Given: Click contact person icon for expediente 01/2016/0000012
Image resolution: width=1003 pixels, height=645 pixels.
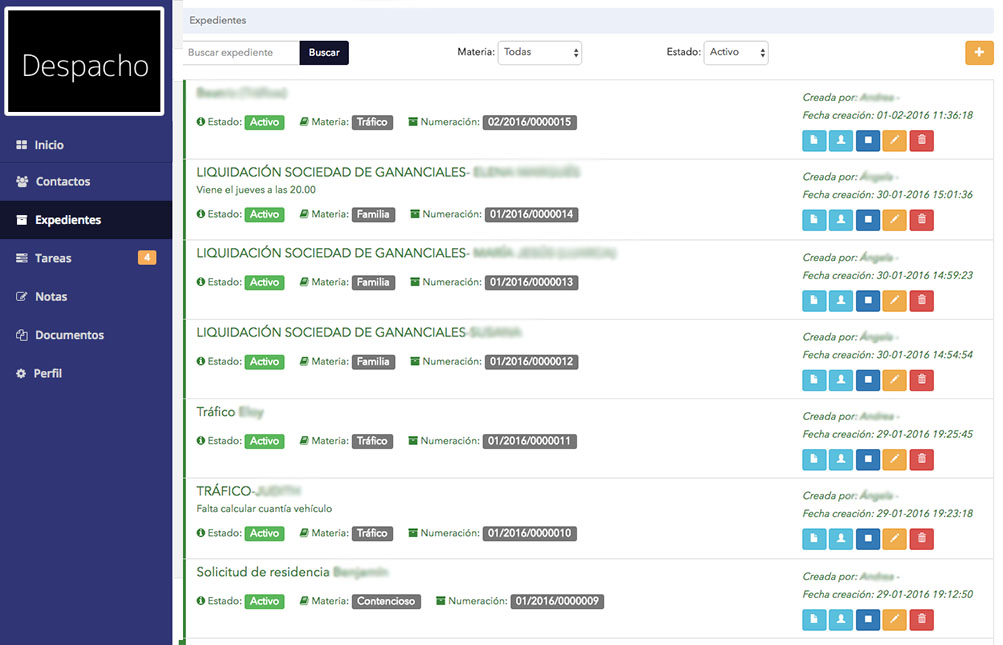Looking at the screenshot, I should point(841,380).
